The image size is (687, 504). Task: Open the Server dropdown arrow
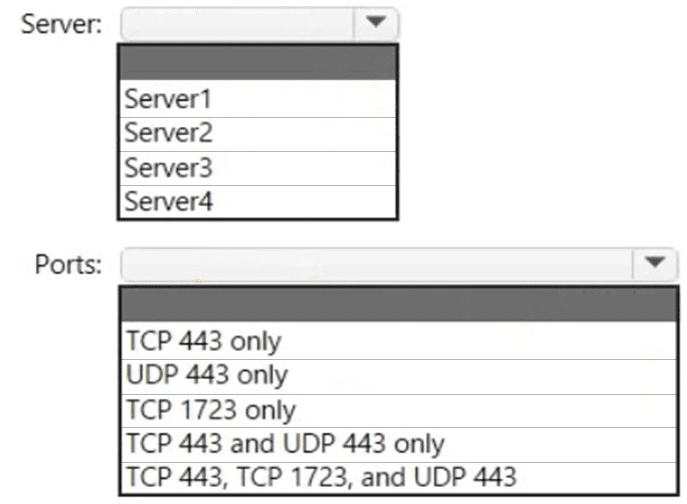tap(376, 23)
